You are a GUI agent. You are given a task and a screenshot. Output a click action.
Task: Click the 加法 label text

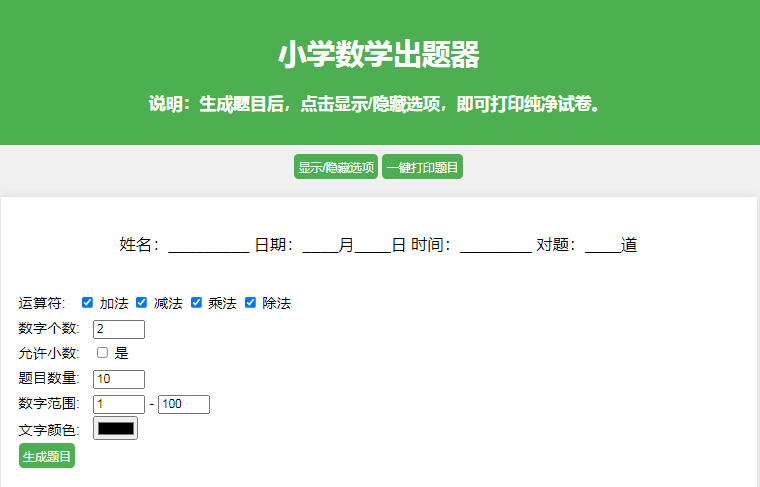point(114,303)
